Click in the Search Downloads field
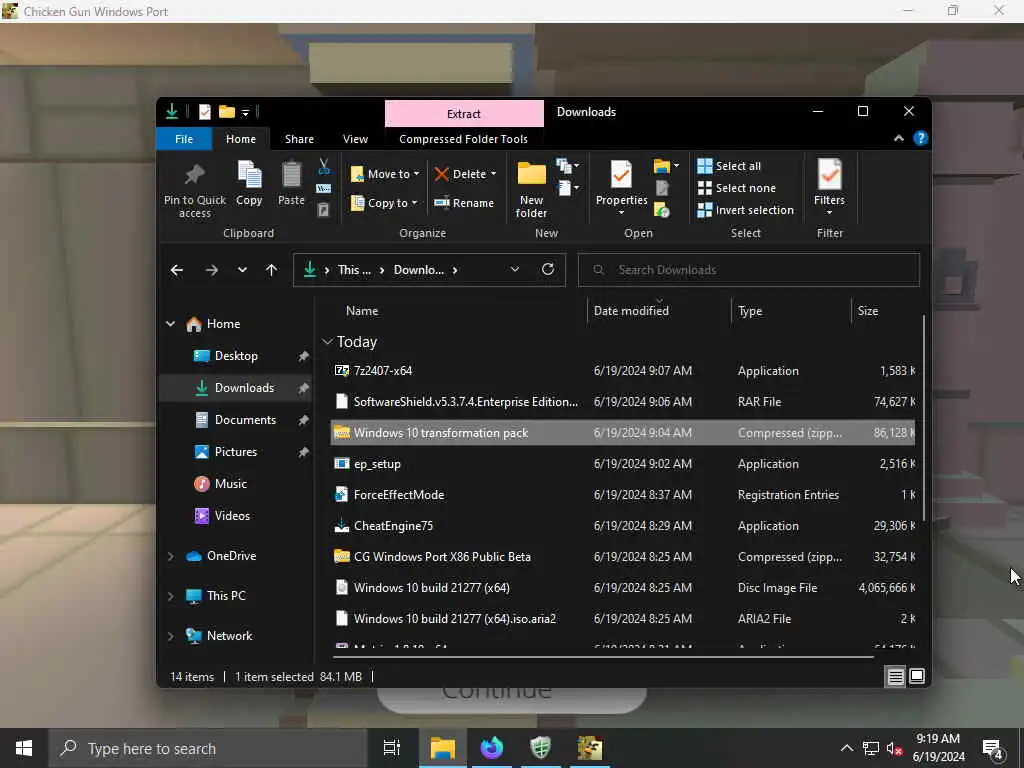The width and height of the screenshot is (1024, 768). tap(748, 270)
